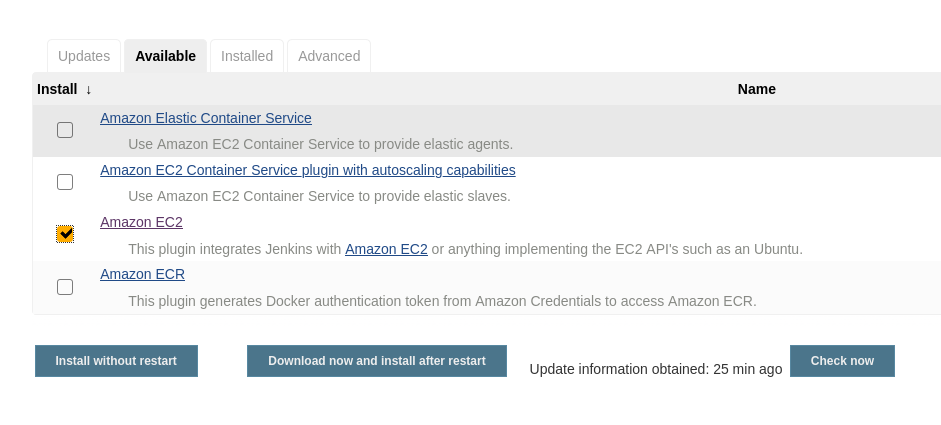
Task: Go to the Installed tab
Action: (247, 56)
